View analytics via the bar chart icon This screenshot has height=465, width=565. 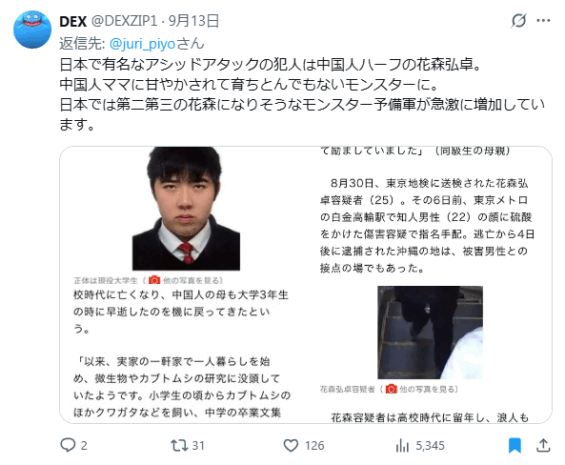coord(402,446)
